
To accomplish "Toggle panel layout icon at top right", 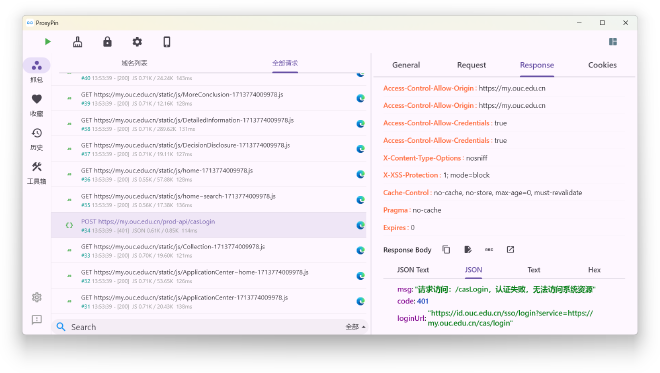I will coord(613,41).
